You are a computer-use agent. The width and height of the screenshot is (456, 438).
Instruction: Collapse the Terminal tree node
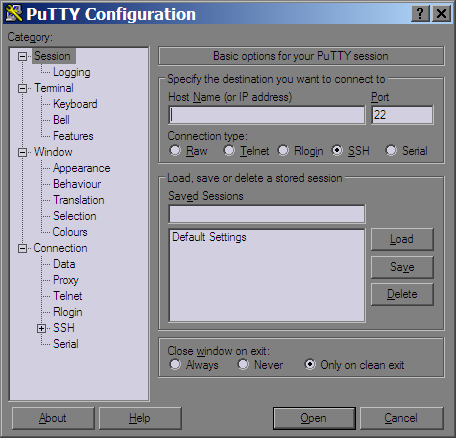click(22, 88)
